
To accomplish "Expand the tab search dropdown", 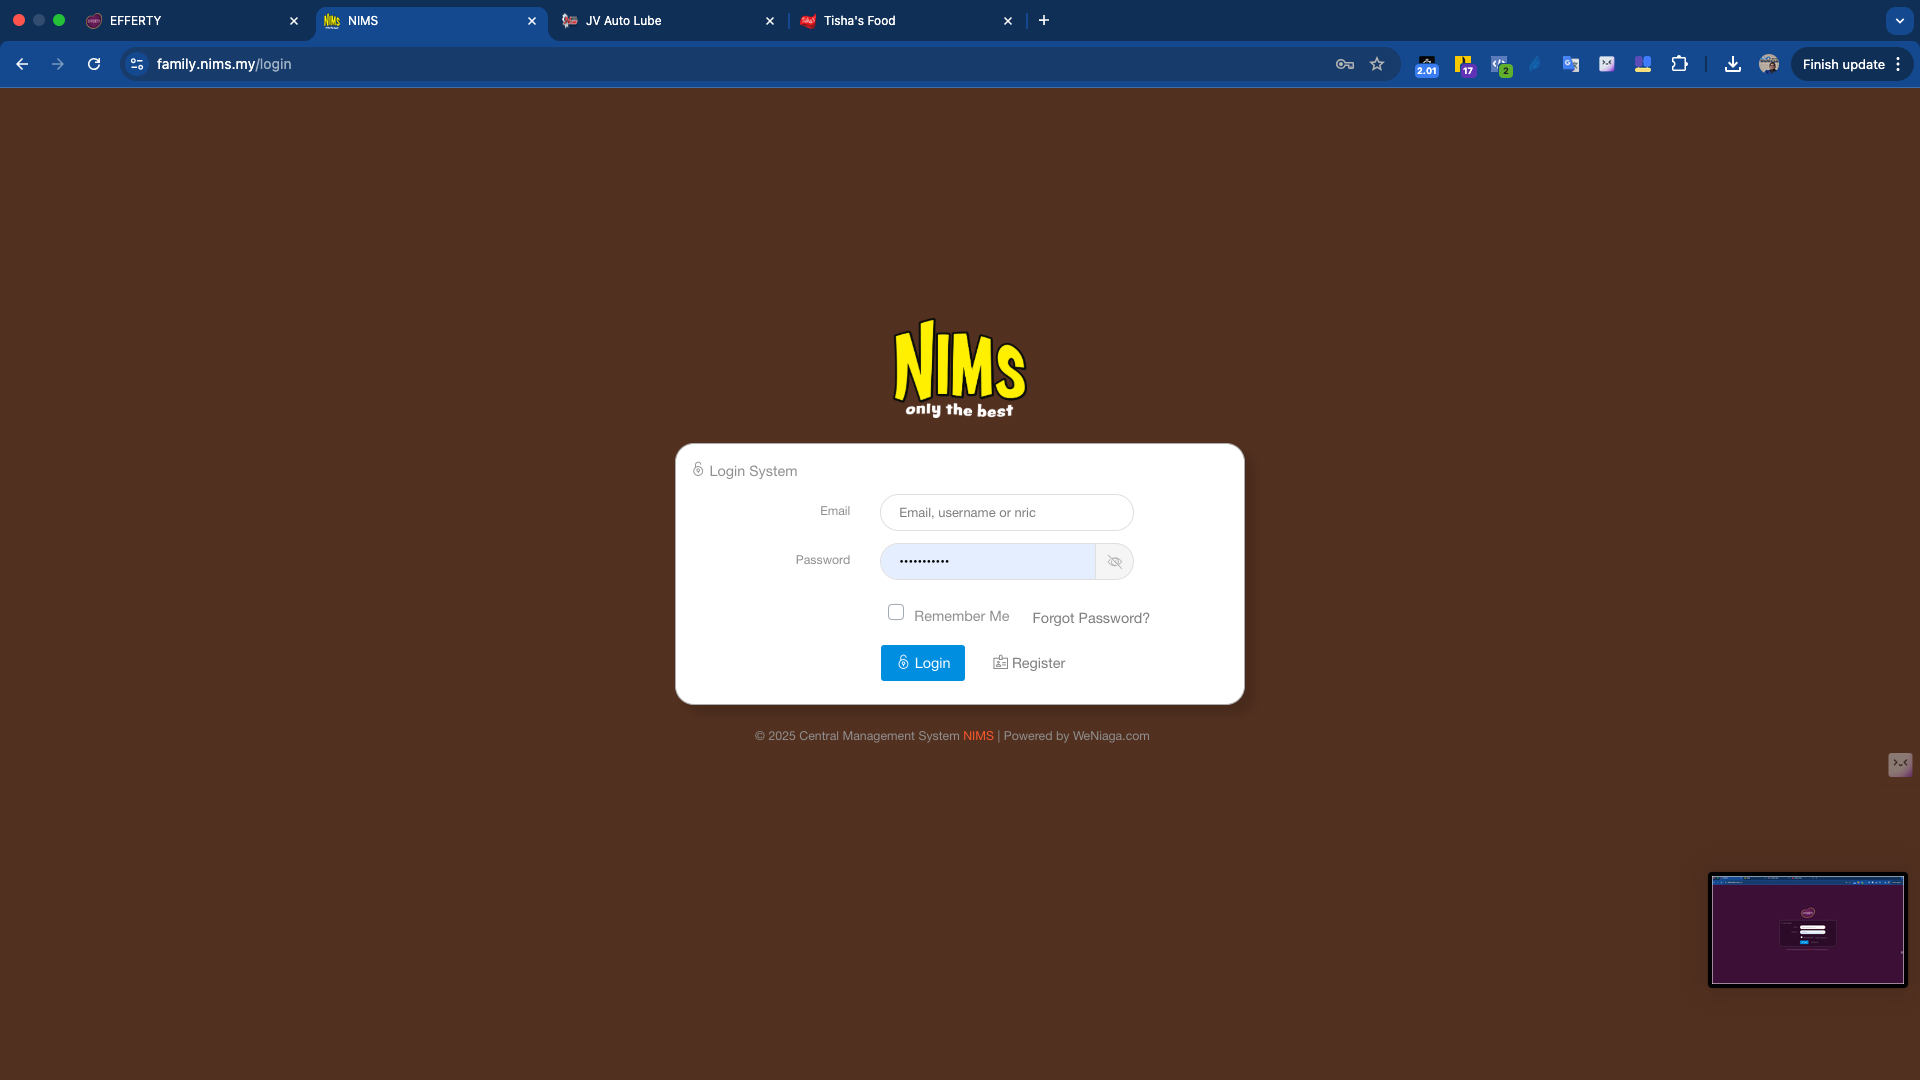I will (1899, 20).
